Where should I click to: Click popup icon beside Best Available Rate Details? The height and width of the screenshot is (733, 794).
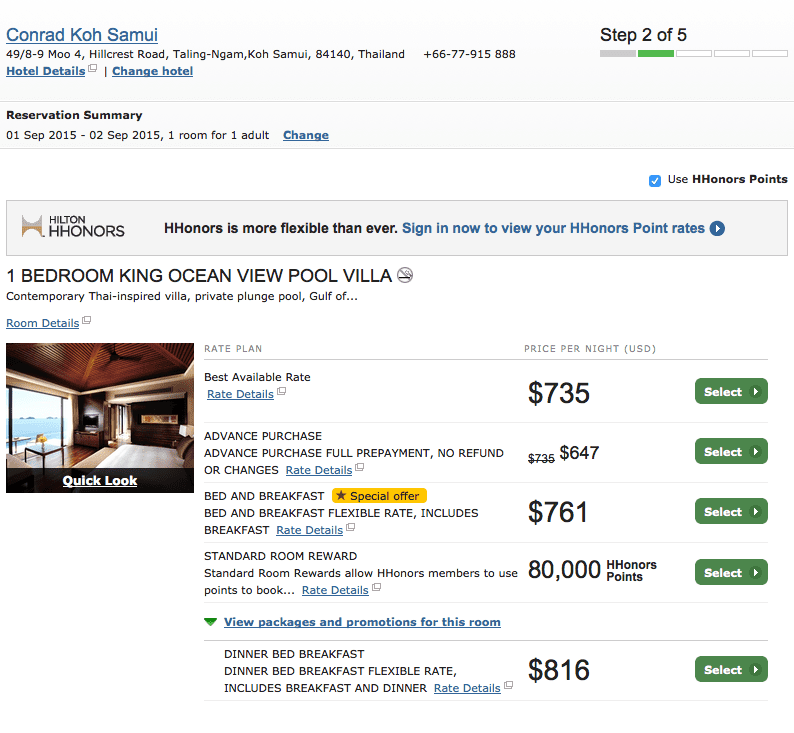coord(282,391)
